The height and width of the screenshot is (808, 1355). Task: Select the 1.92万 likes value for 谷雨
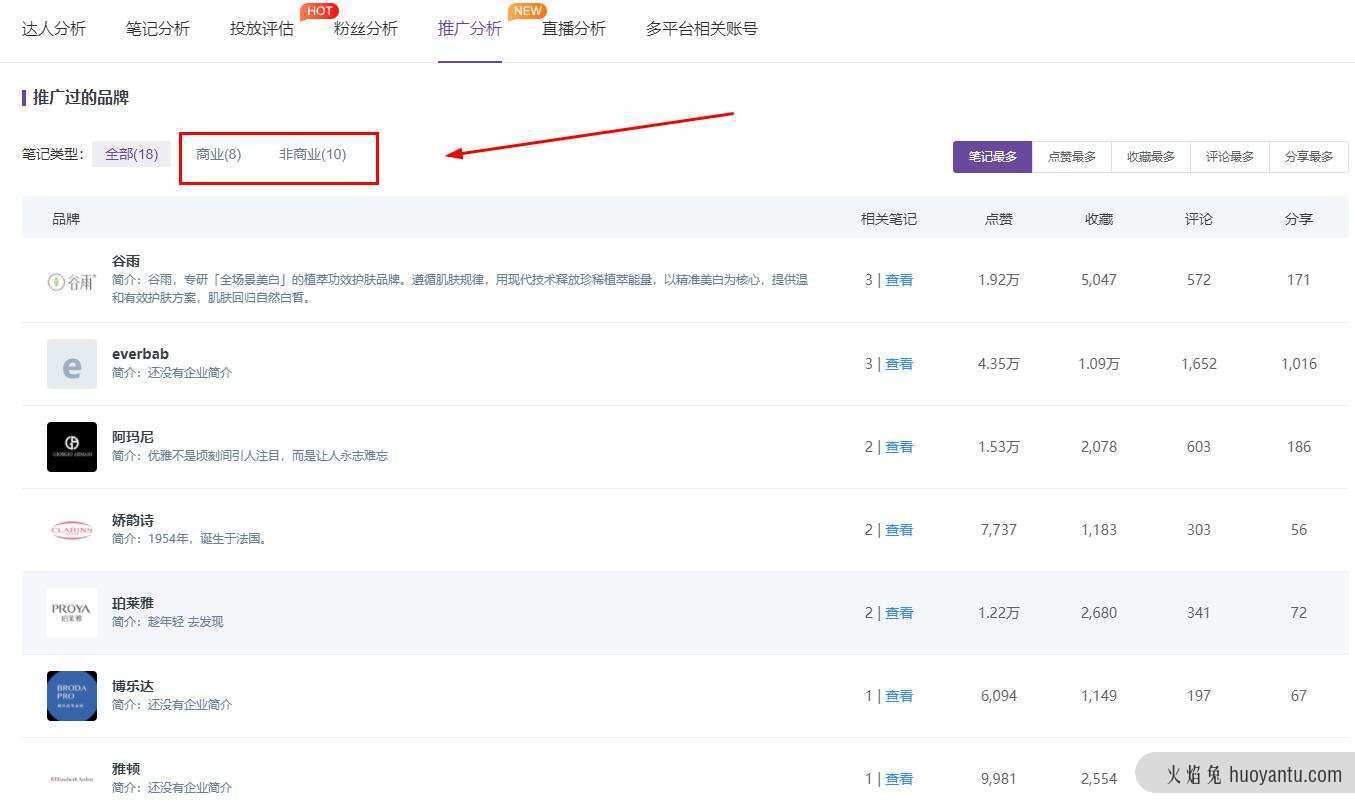point(999,280)
